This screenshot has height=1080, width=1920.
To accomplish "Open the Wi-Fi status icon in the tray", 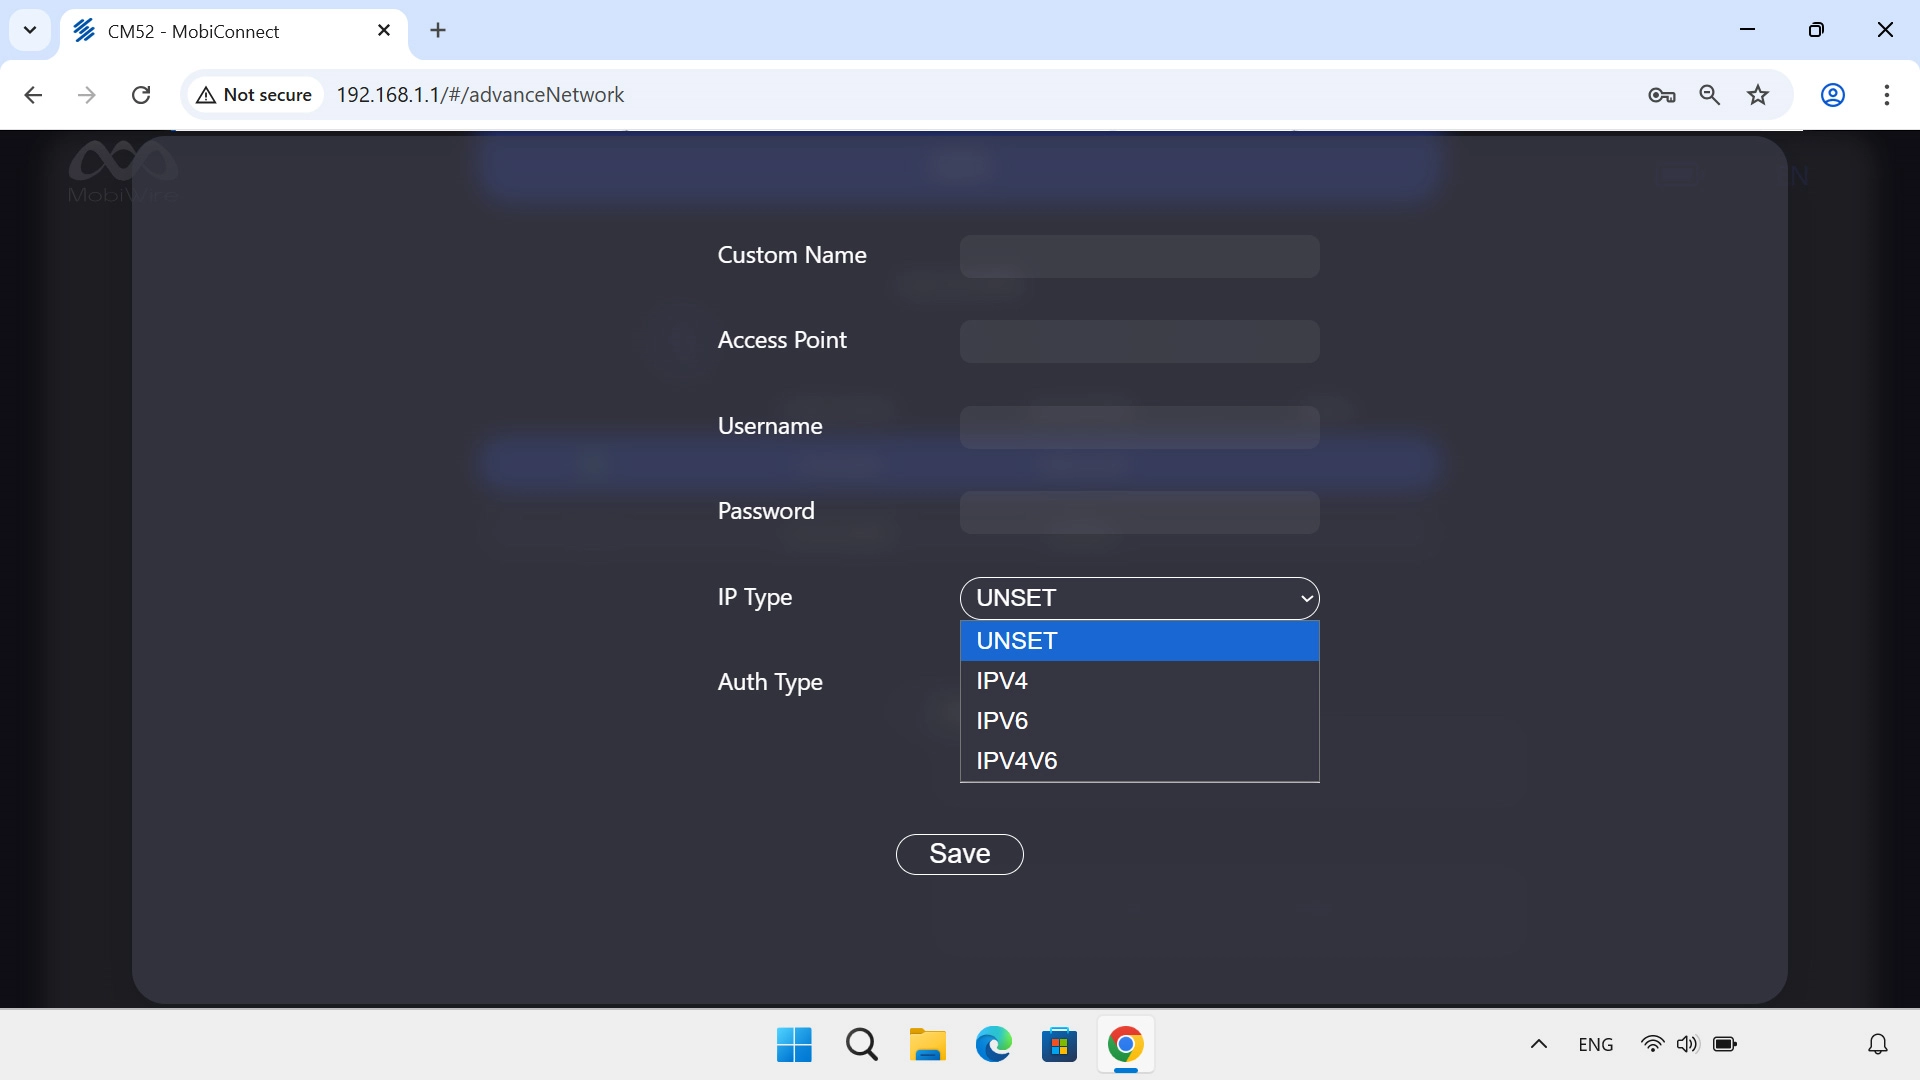I will (1653, 1044).
